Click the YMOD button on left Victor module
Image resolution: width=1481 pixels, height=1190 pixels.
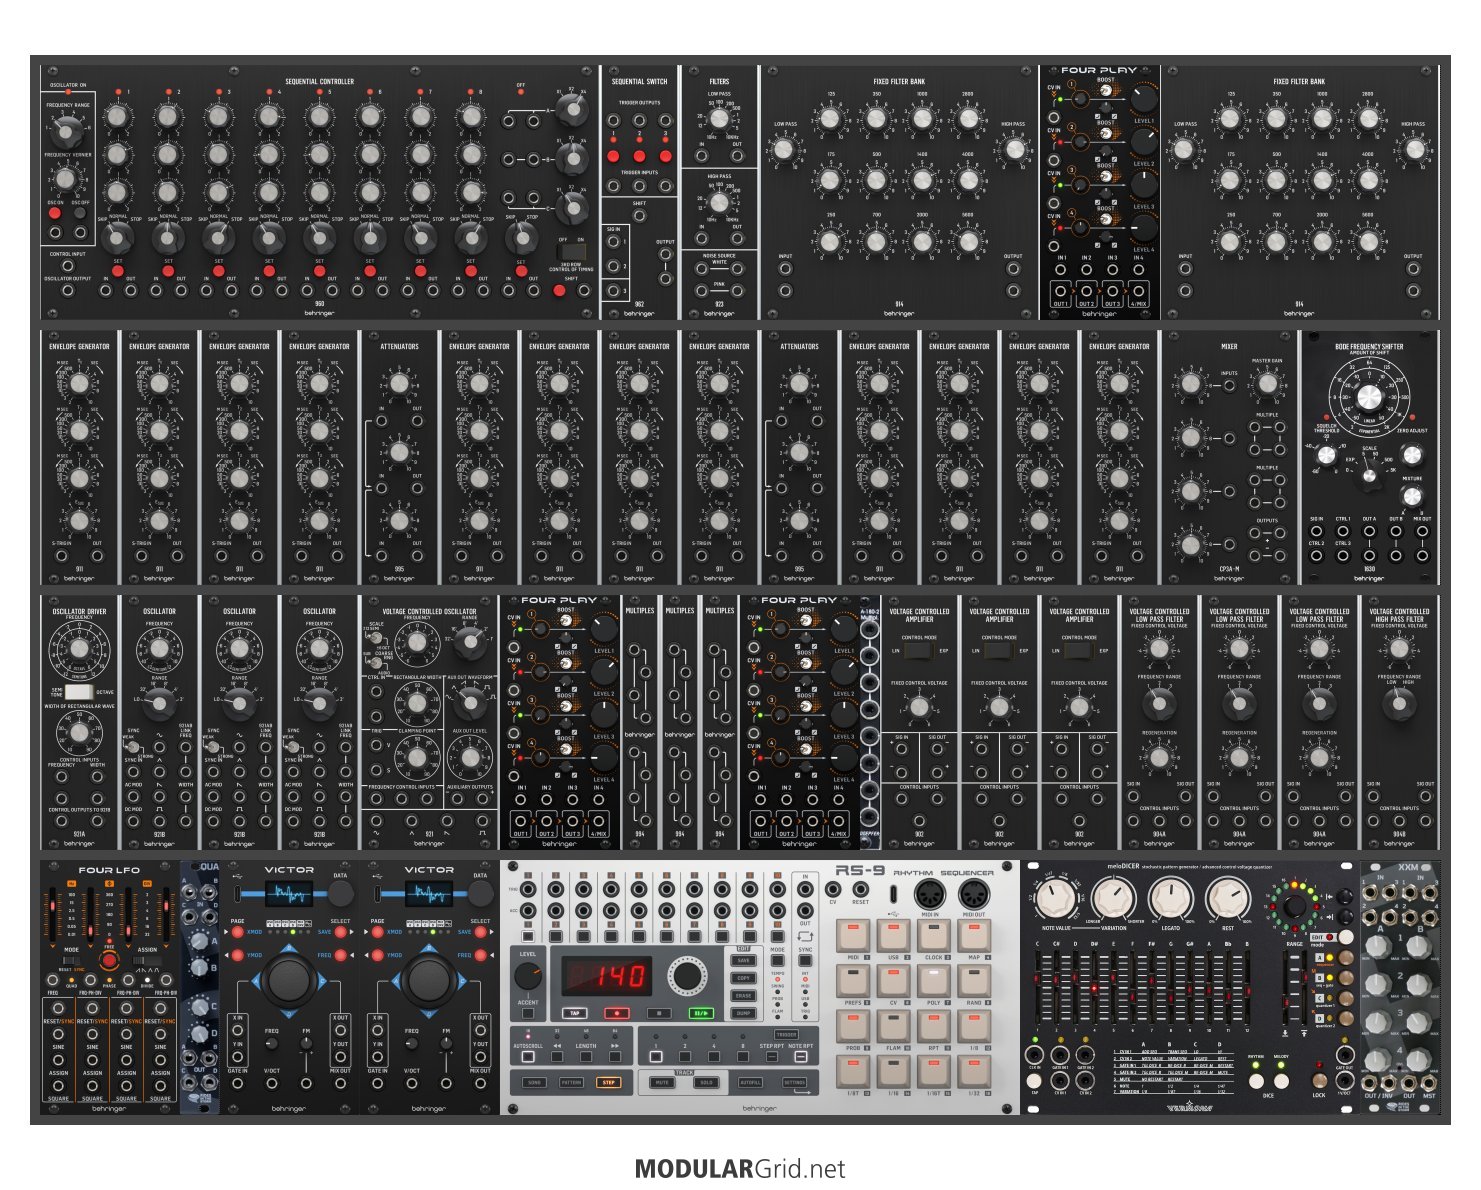click(237, 955)
